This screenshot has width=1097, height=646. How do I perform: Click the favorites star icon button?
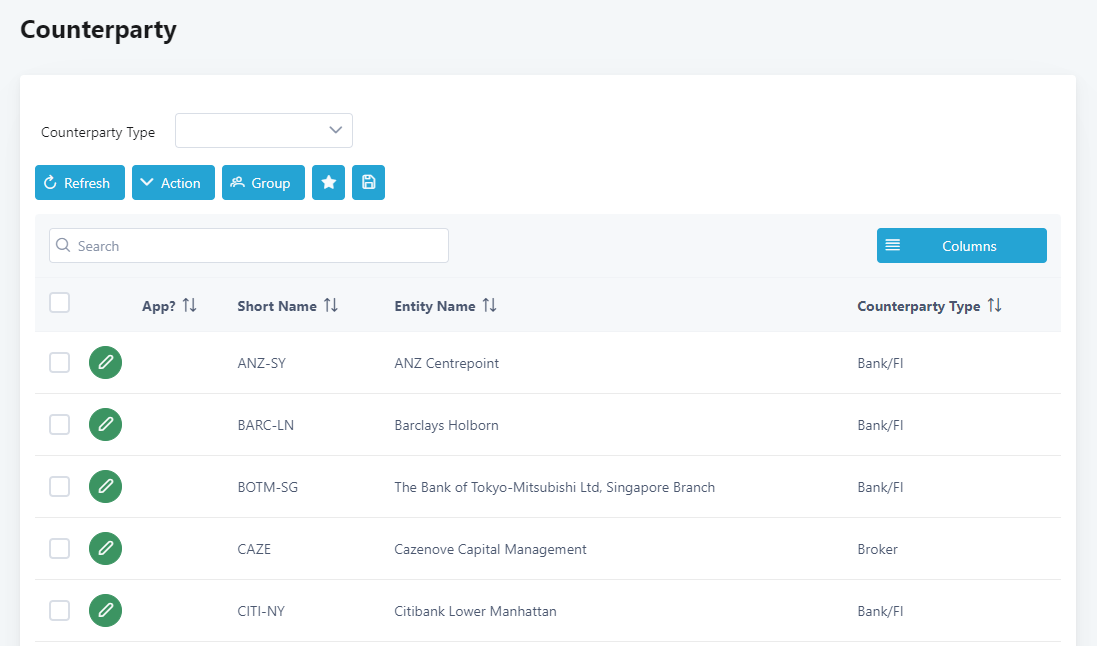(x=328, y=183)
